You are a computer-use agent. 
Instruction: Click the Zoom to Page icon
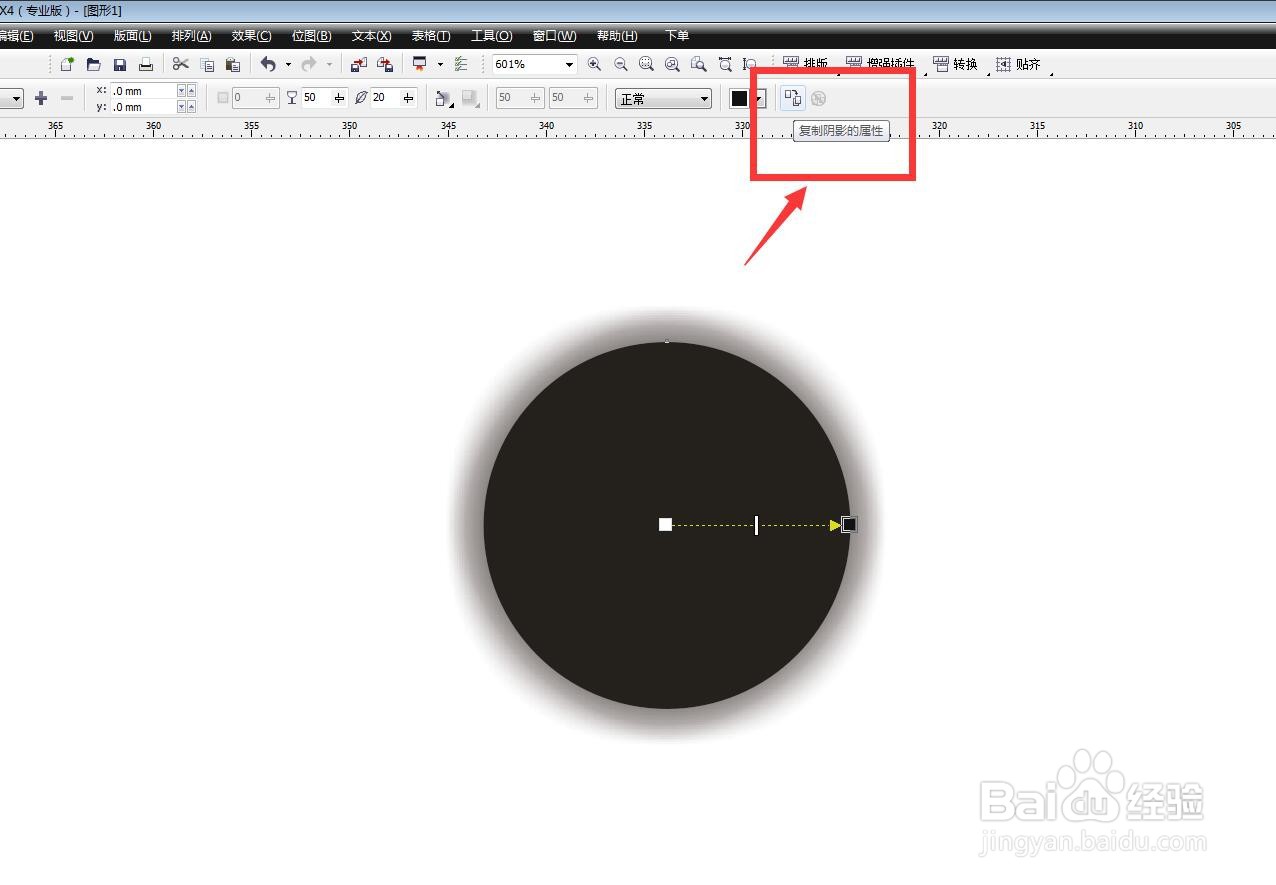coord(699,64)
